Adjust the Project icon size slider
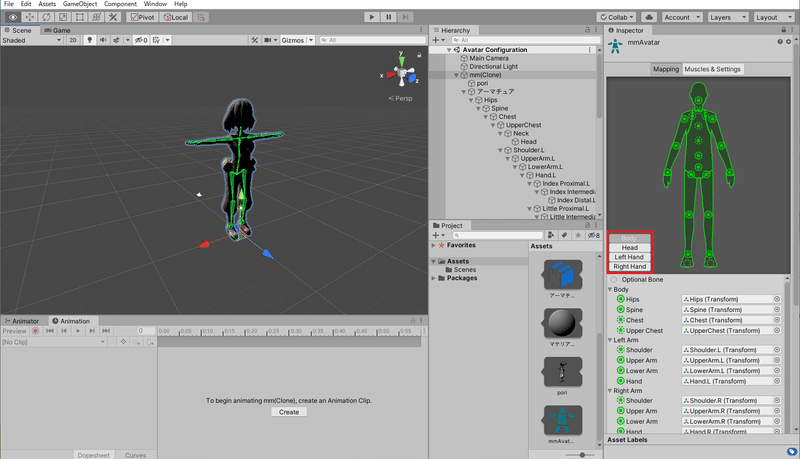 click(581, 454)
